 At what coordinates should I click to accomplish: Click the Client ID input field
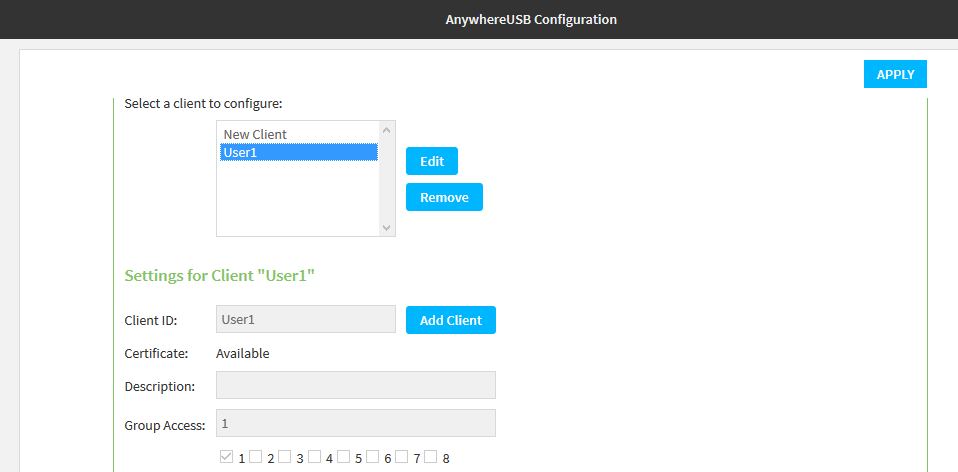coord(306,319)
